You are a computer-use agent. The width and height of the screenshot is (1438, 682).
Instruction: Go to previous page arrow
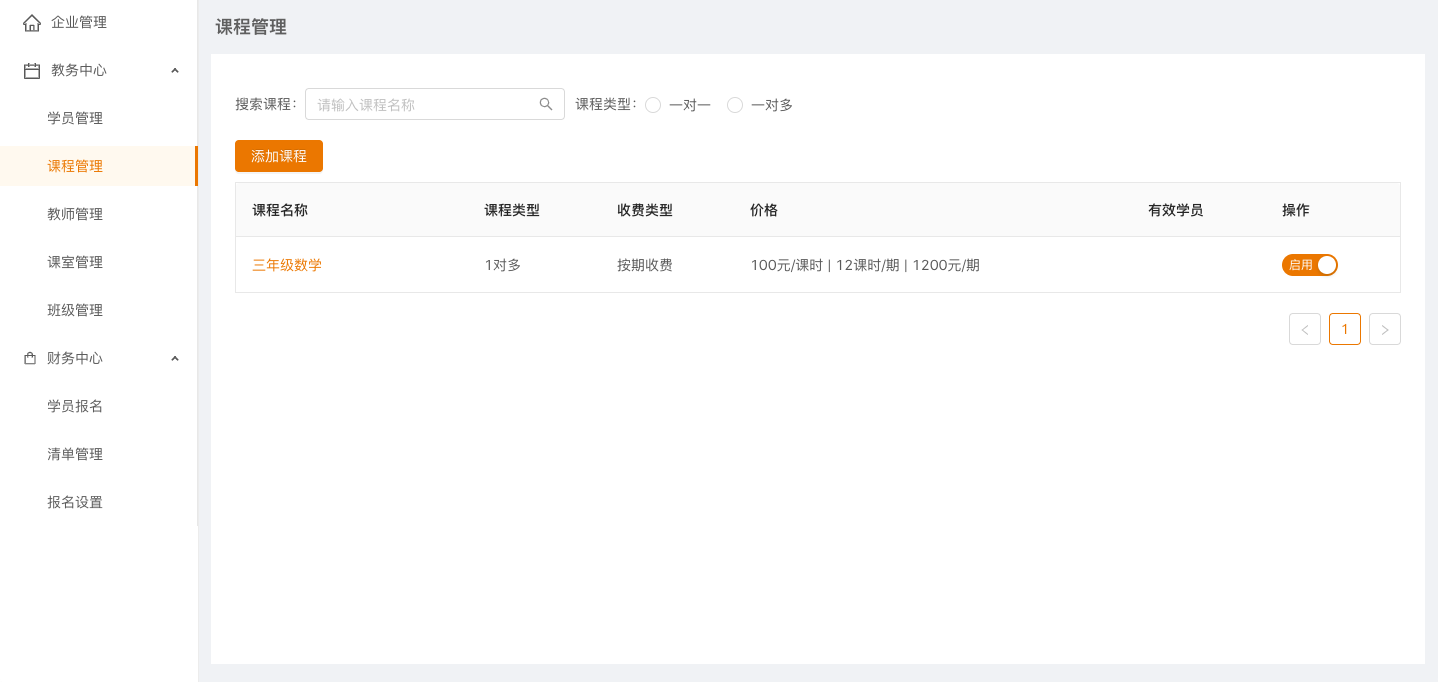[1305, 329]
